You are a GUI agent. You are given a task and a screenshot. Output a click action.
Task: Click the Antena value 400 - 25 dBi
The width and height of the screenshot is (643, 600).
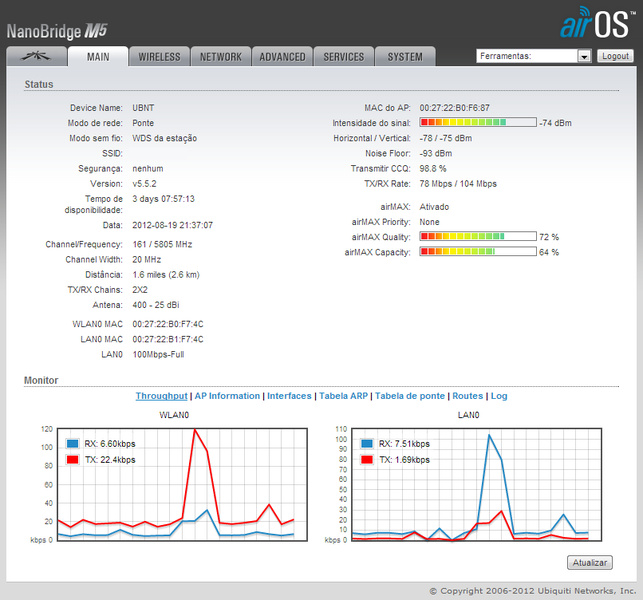(156, 305)
